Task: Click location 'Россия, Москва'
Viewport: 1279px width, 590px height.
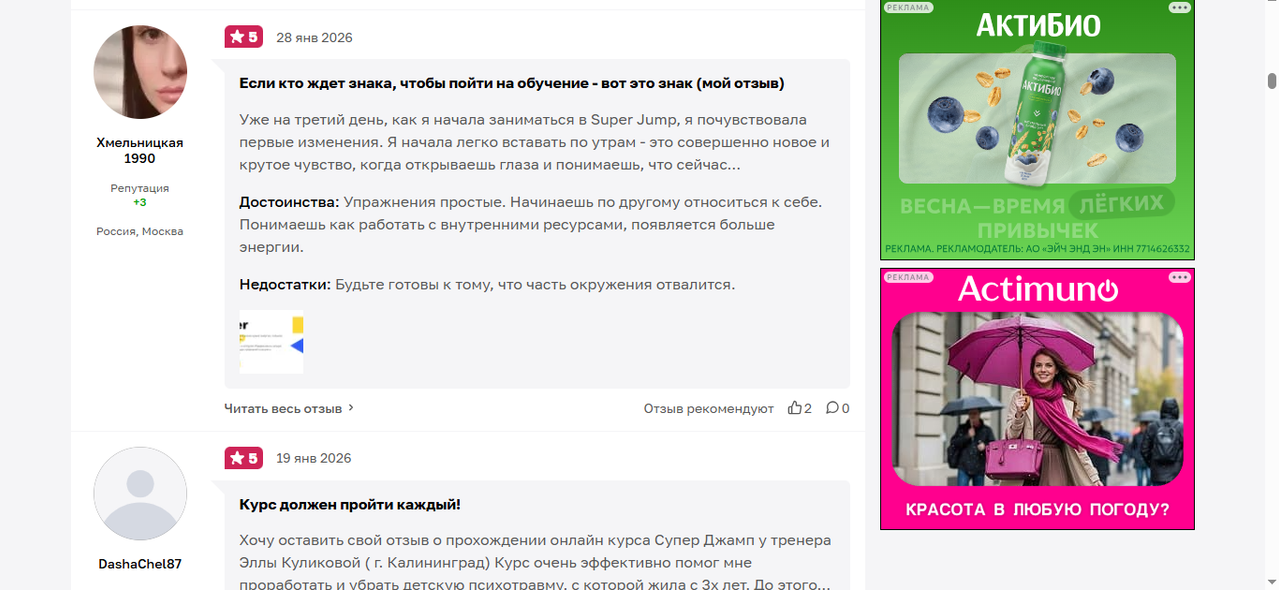Action: pos(140,231)
